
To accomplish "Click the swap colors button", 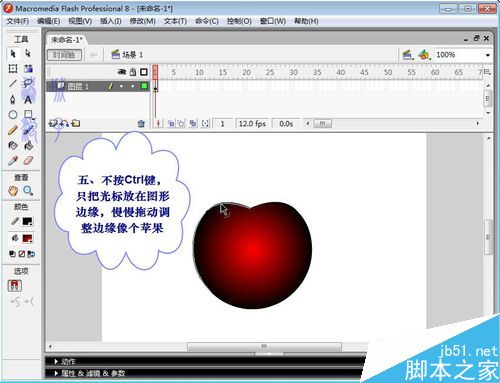I will click(31, 254).
